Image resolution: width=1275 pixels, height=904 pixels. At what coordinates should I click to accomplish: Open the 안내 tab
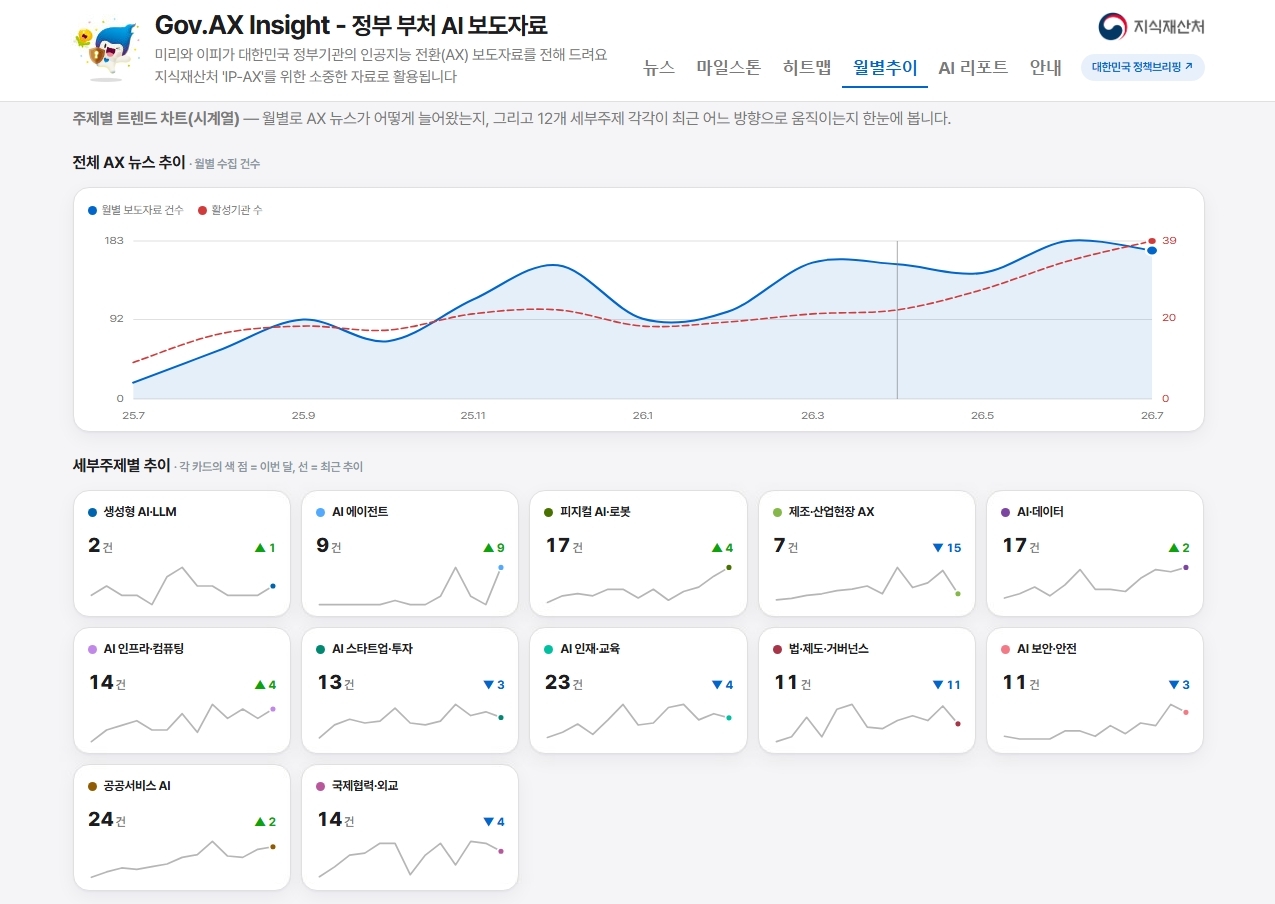pyautogui.click(x=1046, y=67)
